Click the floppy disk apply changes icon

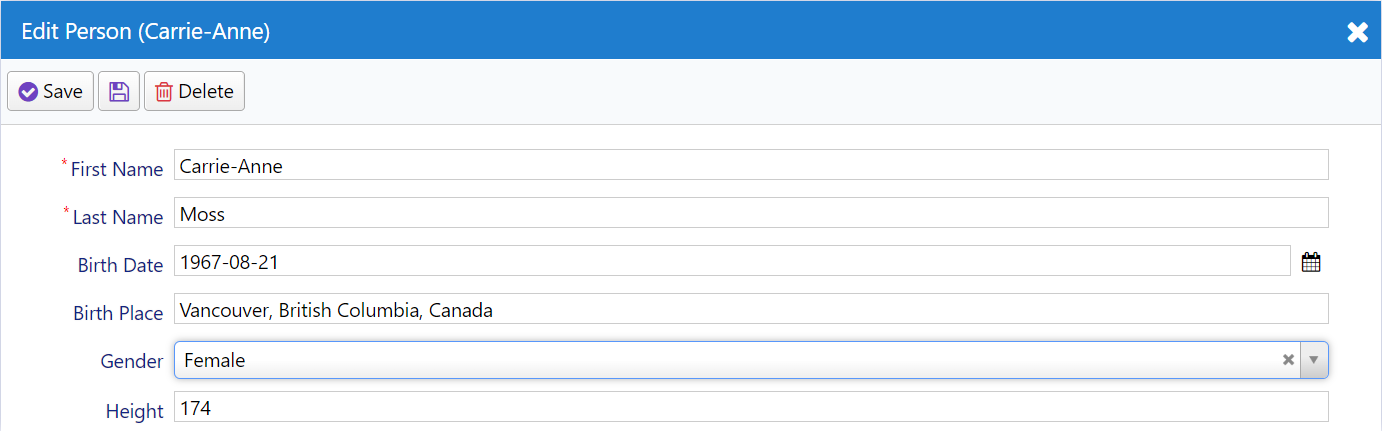(x=119, y=91)
